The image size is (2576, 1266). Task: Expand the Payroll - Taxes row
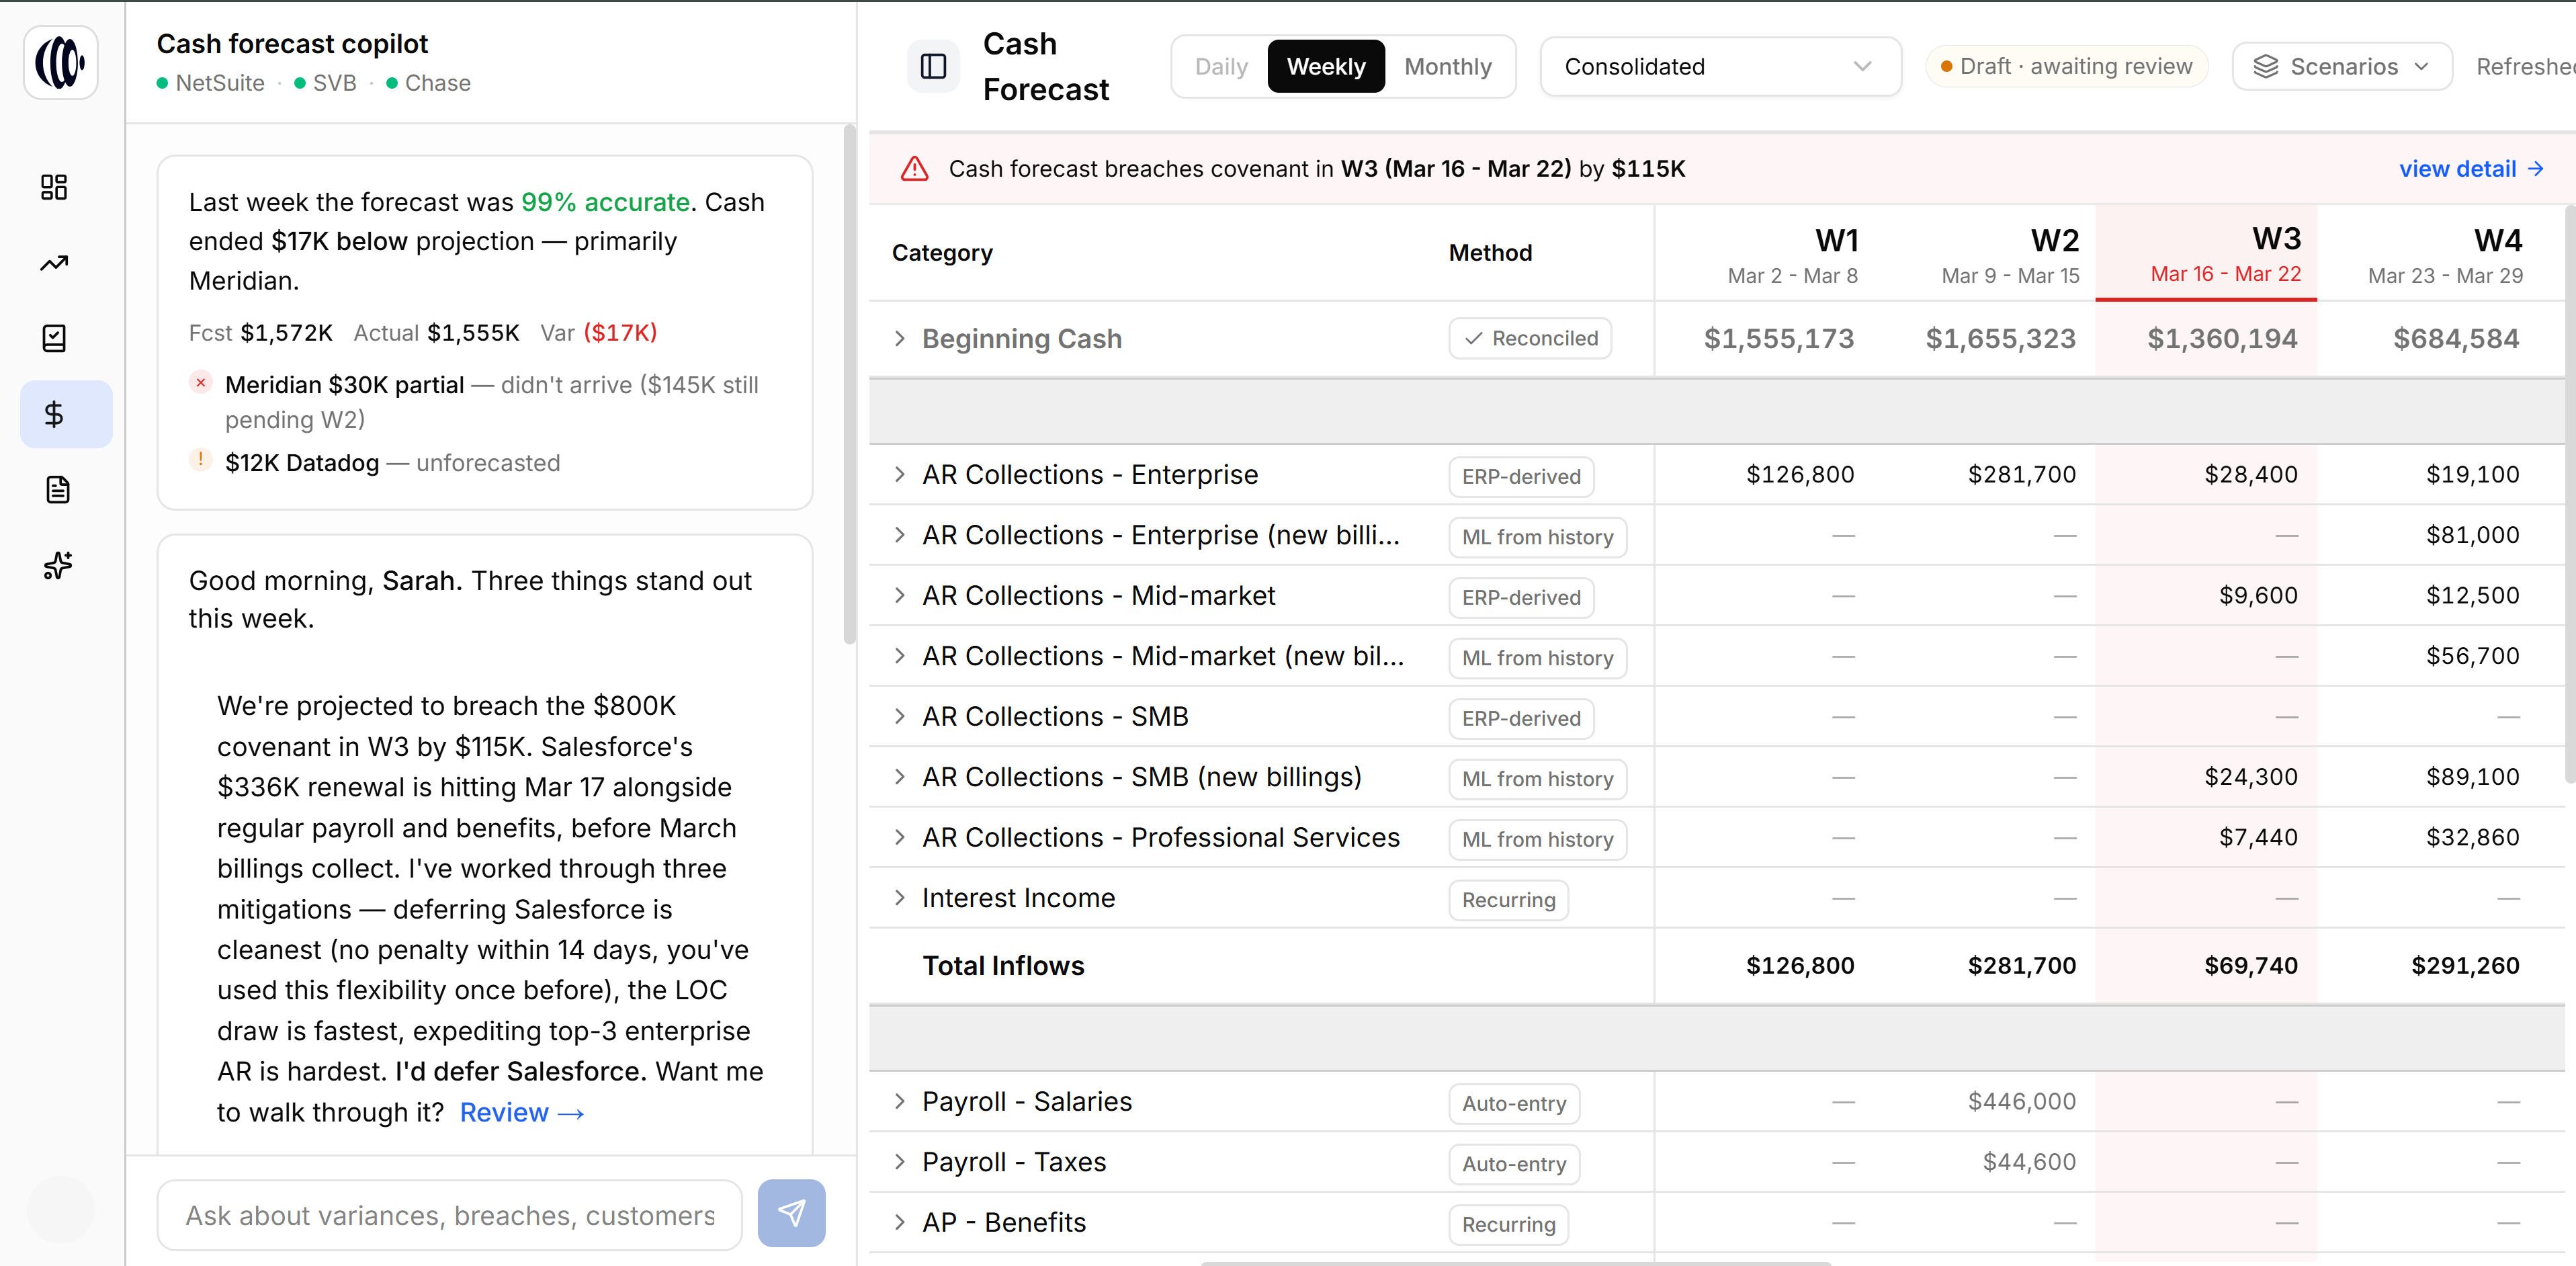click(x=899, y=1162)
